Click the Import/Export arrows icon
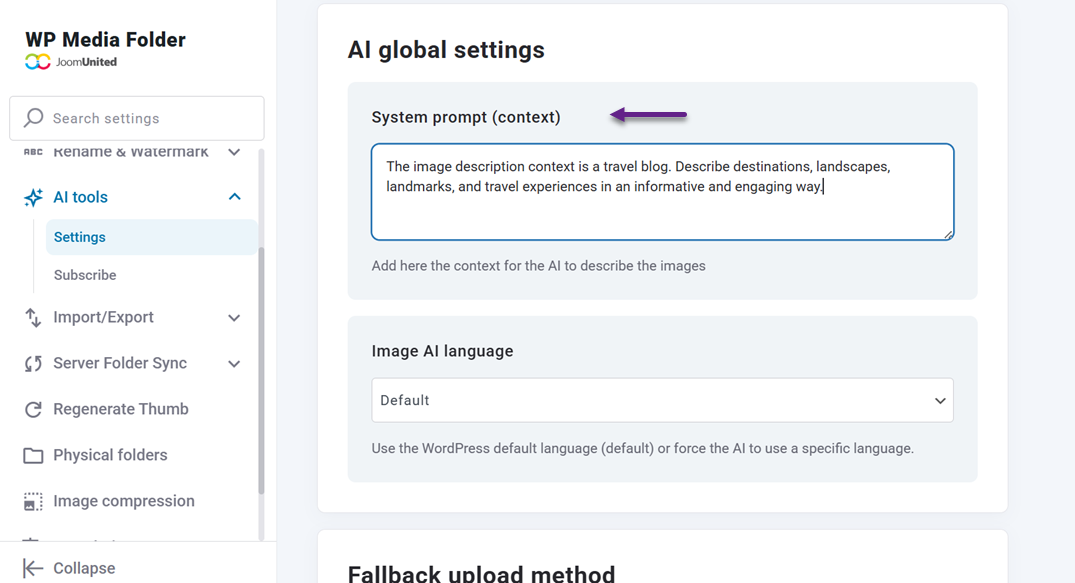This screenshot has width=1075, height=583. tap(33, 317)
